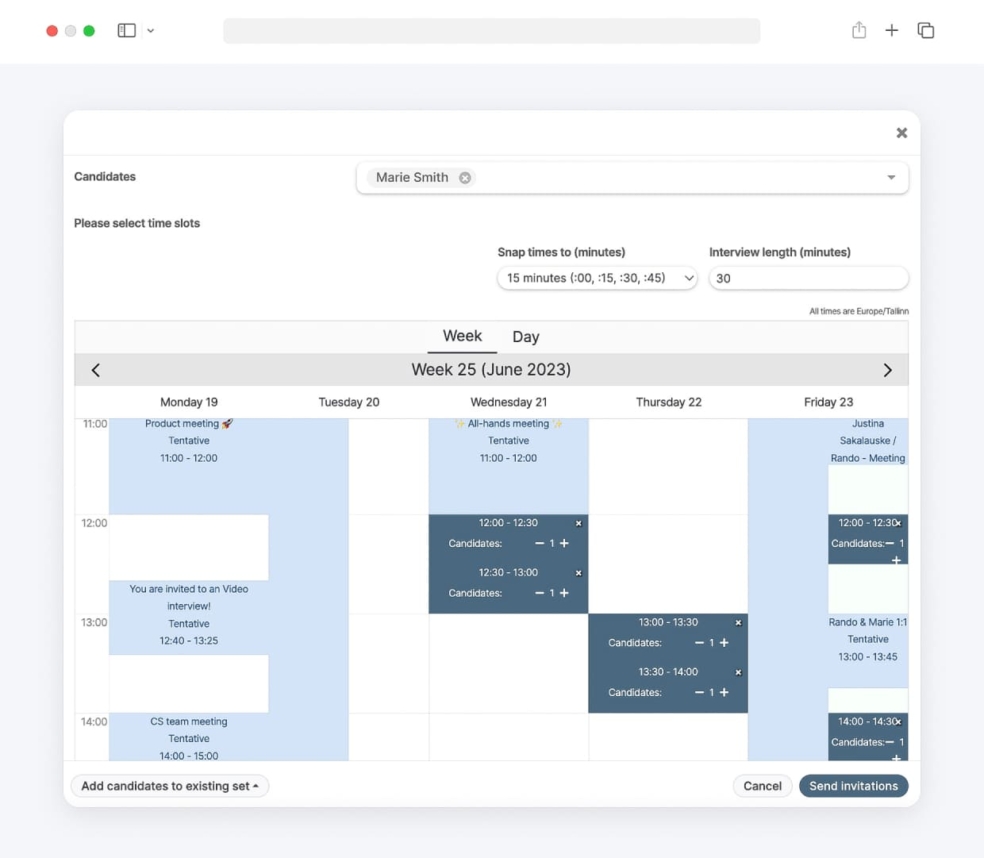The height and width of the screenshot is (858, 984).
Task: Delete Thursday 13:00 - 13:30 slot
Action: pos(739,623)
